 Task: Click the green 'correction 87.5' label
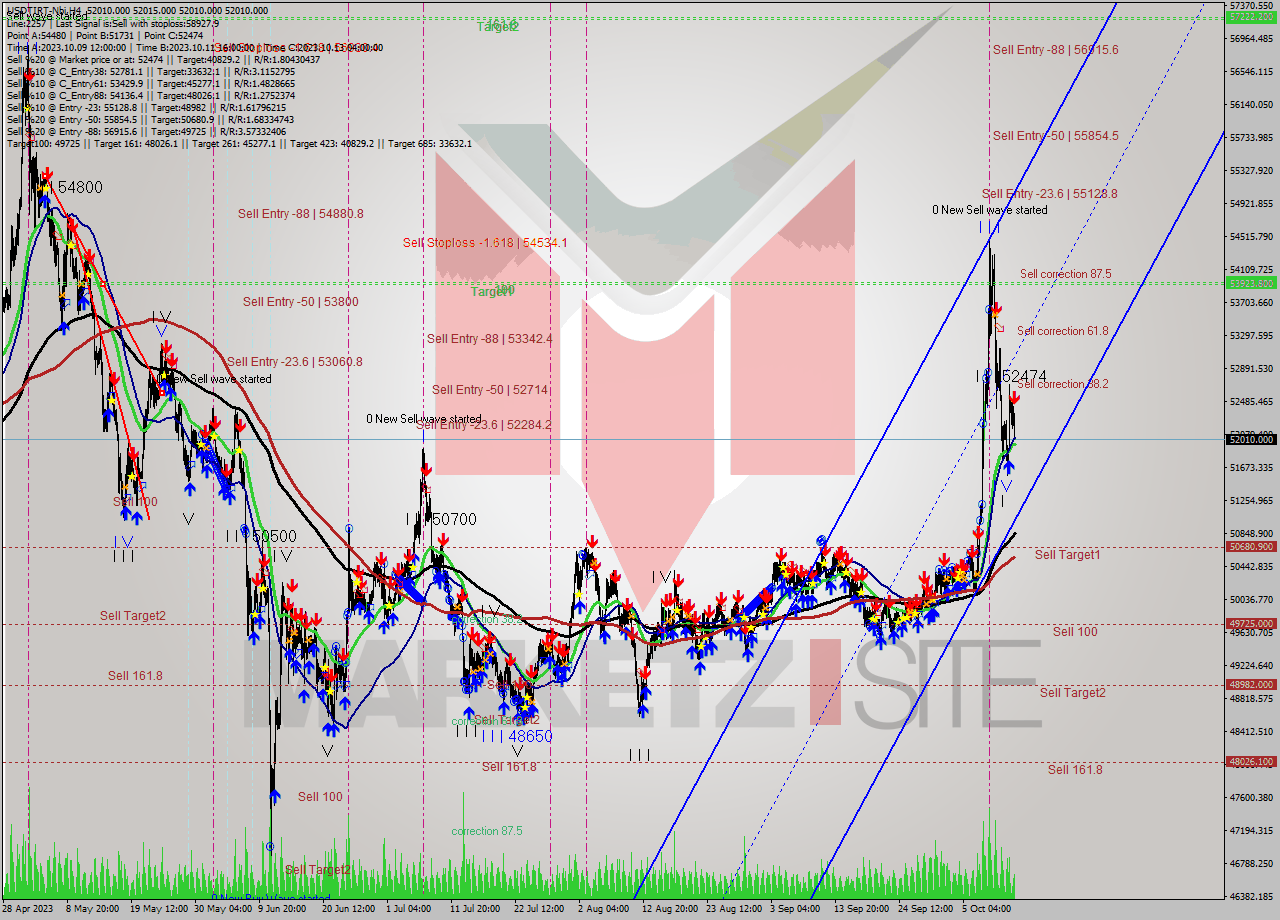click(x=486, y=831)
